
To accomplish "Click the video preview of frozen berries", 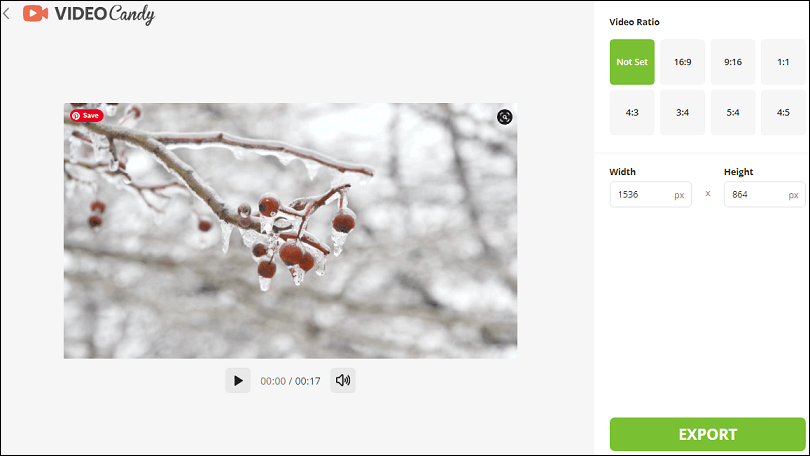I will (290, 231).
